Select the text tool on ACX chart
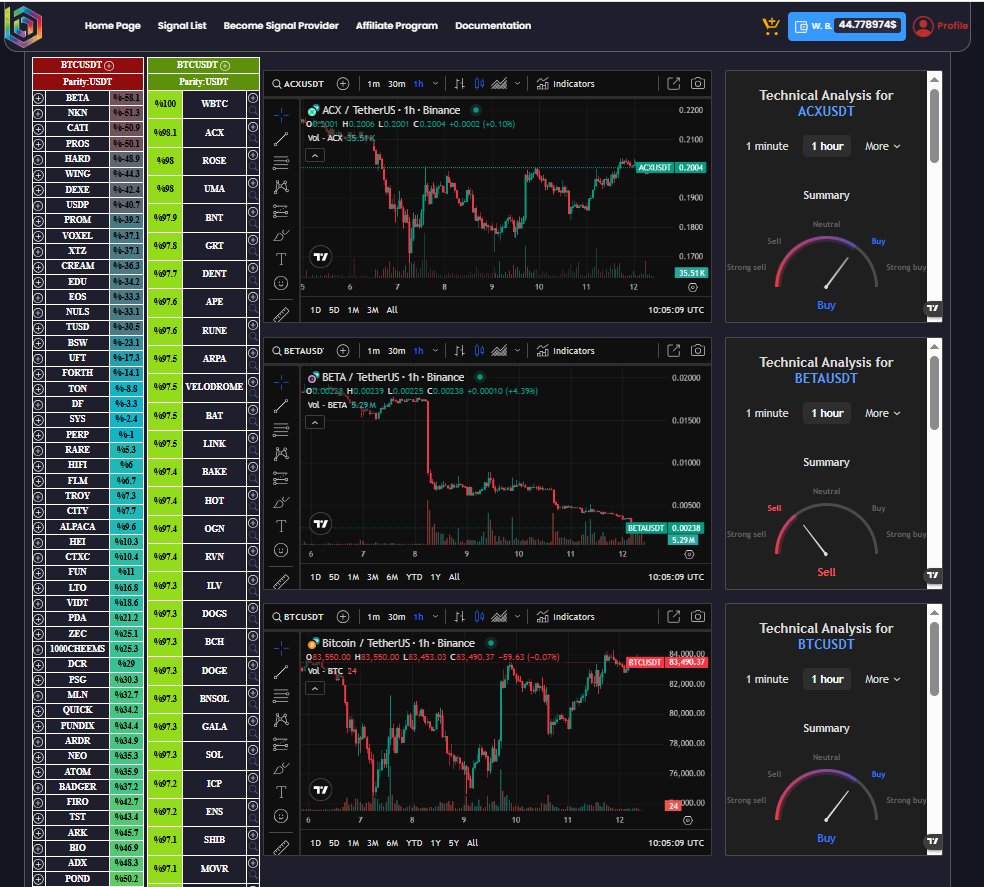 click(x=281, y=259)
